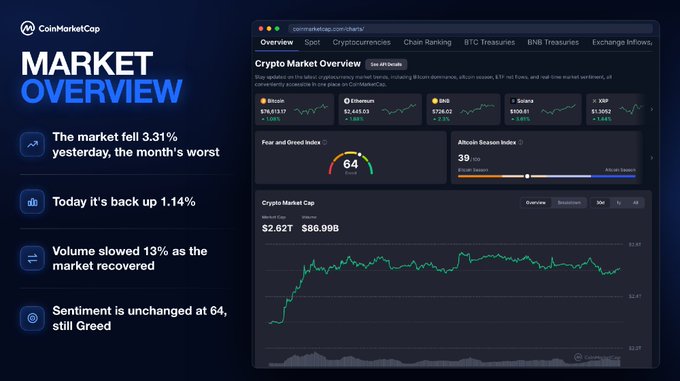Open the BNB Treasuries tab
Image resolution: width=680 pixels, height=381 pixels.
(x=553, y=42)
